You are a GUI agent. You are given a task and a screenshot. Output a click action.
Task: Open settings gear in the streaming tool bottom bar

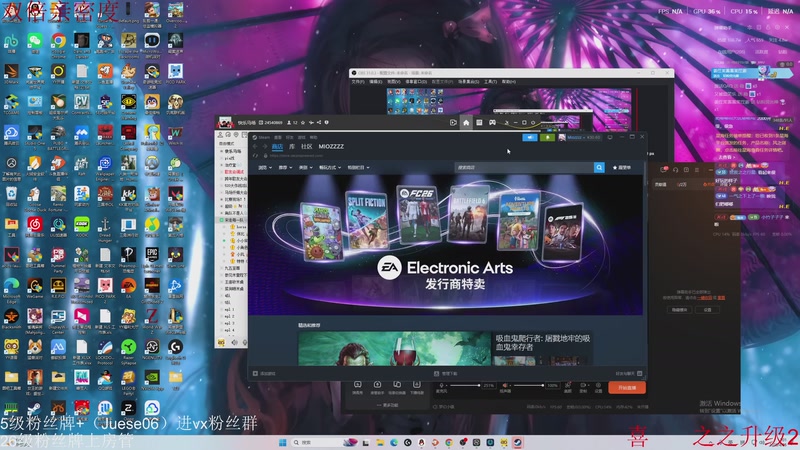pyautogui.click(x=598, y=387)
